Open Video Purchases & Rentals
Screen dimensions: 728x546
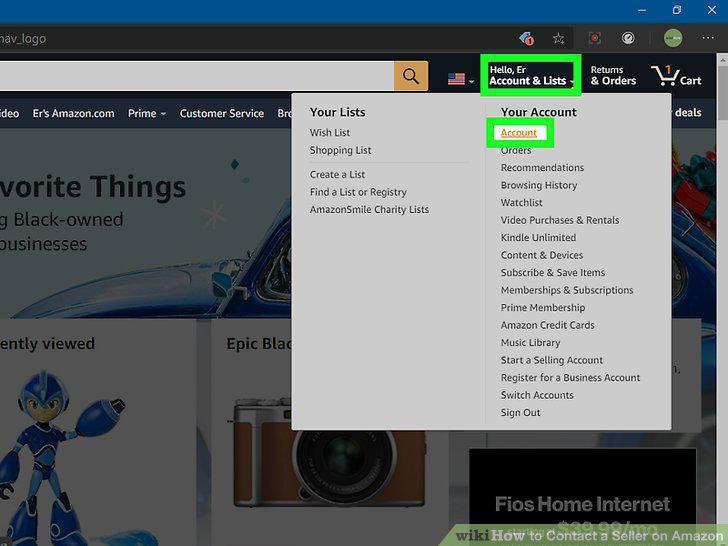(x=560, y=220)
